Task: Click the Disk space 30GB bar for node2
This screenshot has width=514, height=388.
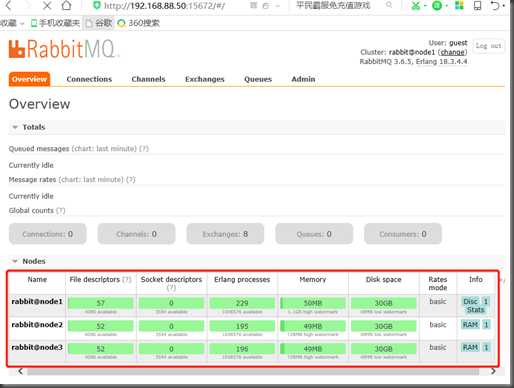Action: tap(384, 326)
